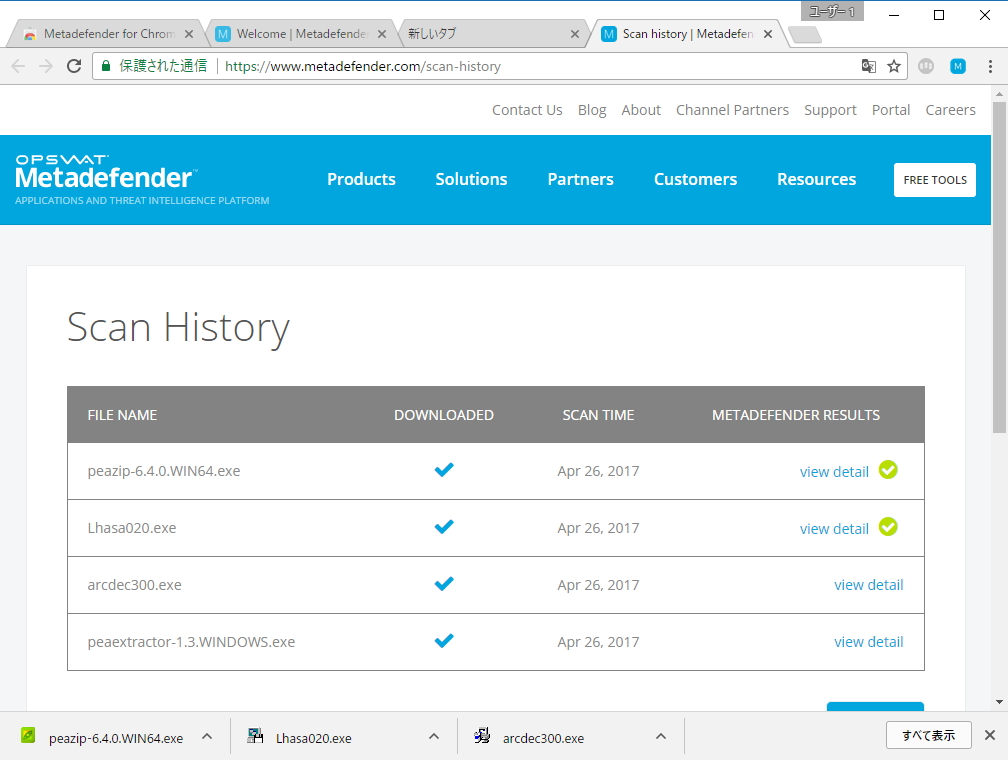This screenshot has height=760, width=1008.
Task: Open the Contact Us link
Action: click(x=527, y=110)
